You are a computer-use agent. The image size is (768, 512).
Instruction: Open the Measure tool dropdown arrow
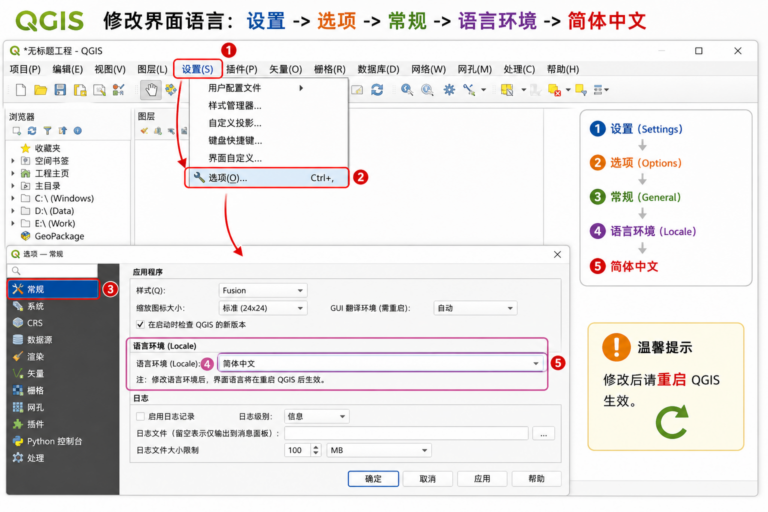(483, 90)
